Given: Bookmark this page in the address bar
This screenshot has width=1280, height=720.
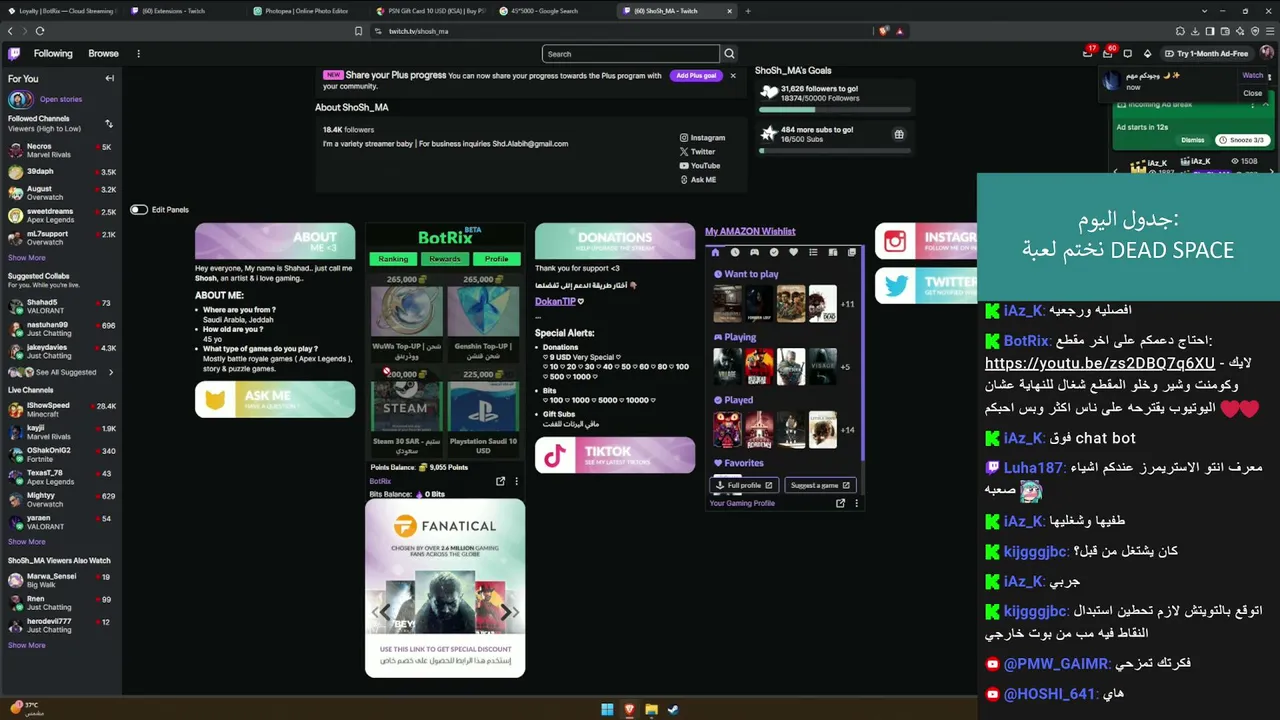Looking at the screenshot, I should pyautogui.click(x=358, y=31).
